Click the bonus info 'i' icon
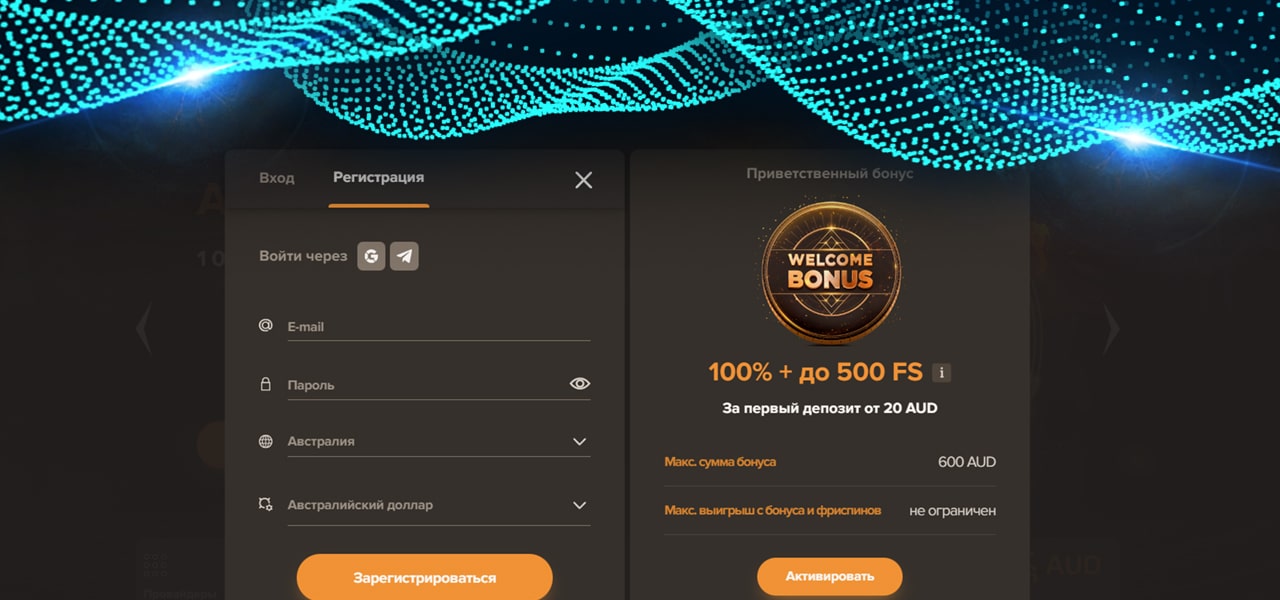The width and height of the screenshot is (1280, 600). point(941,373)
